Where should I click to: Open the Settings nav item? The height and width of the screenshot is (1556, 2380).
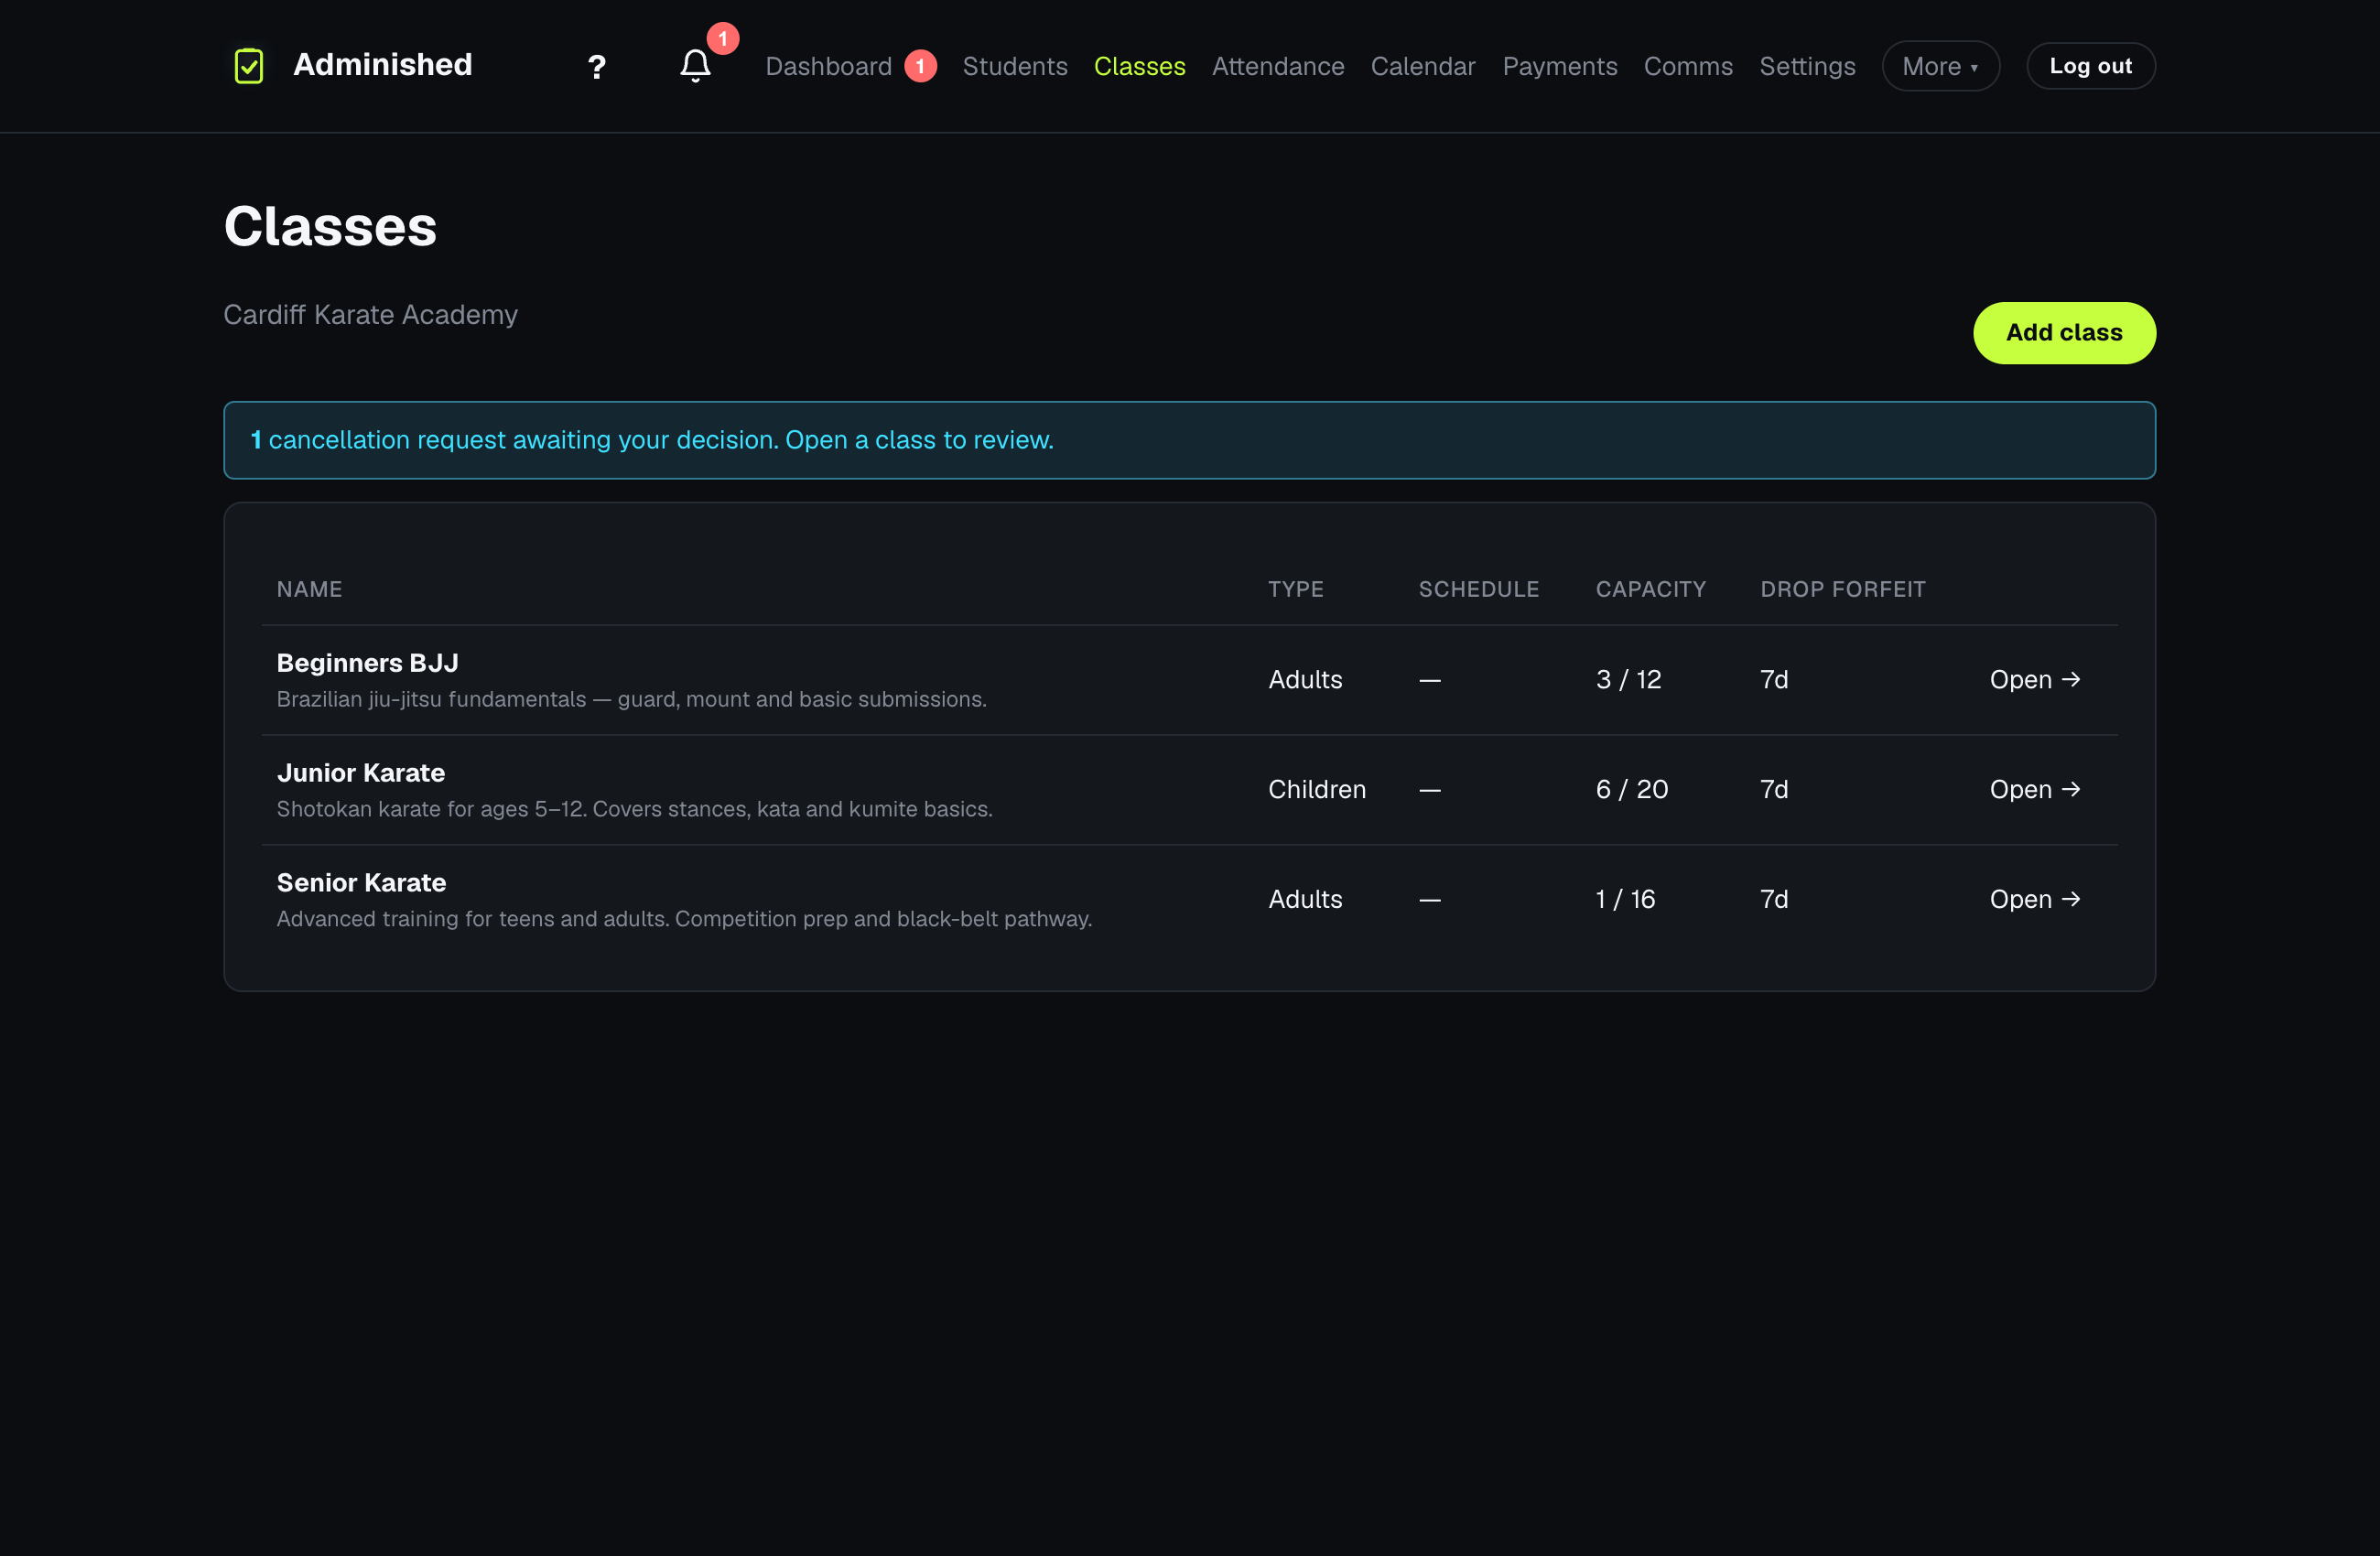click(1807, 66)
